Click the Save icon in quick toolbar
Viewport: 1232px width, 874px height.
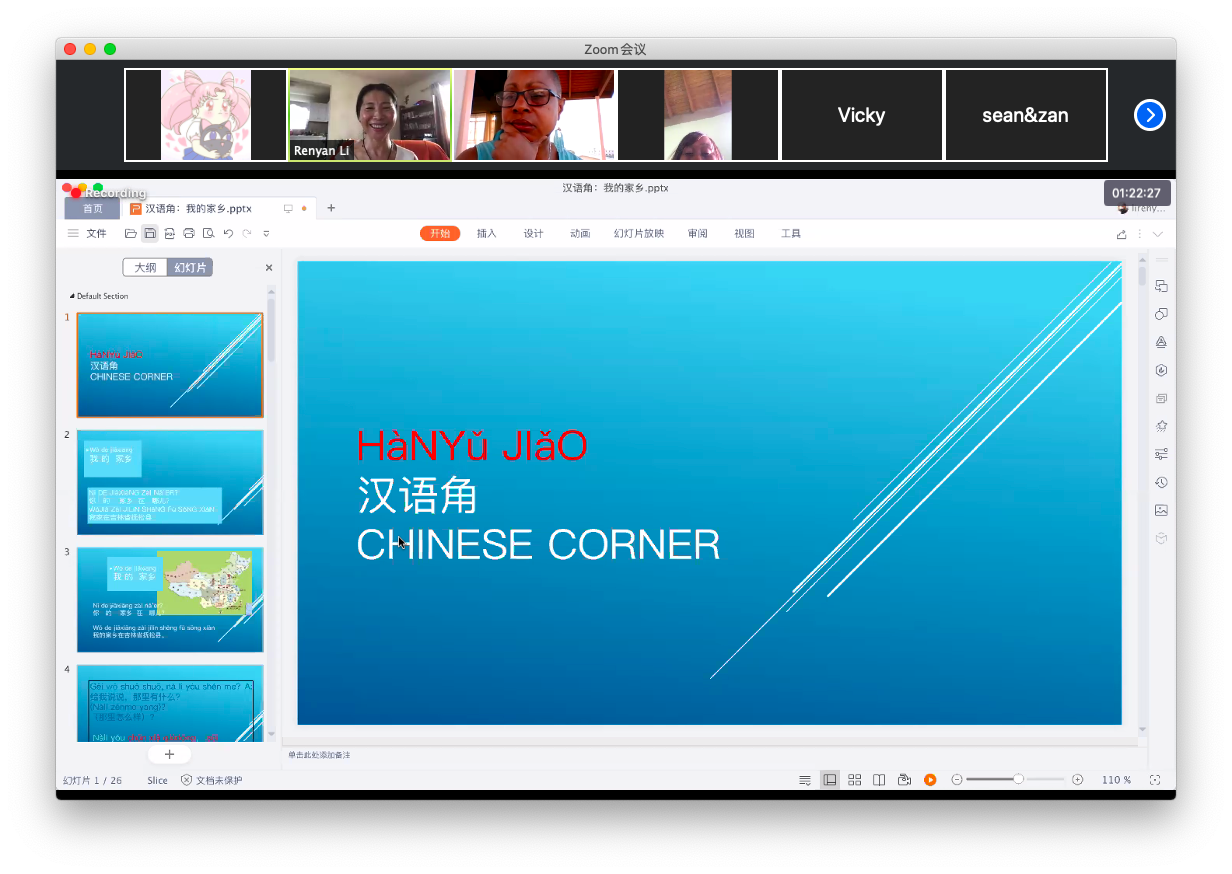click(149, 234)
